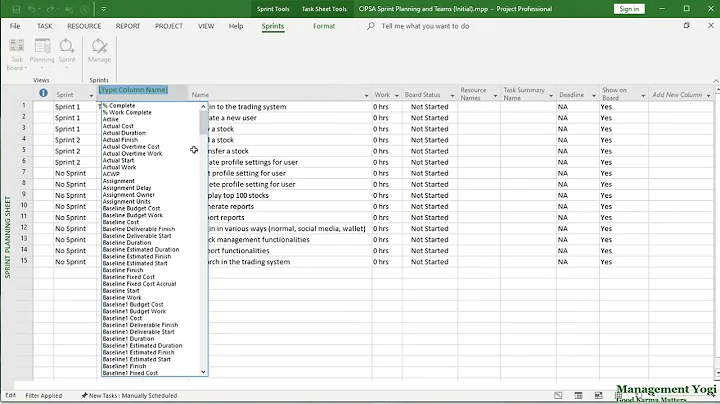Choose 'Actual Cost' from the field list
Screen dimensions: 720x404
(118, 126)
